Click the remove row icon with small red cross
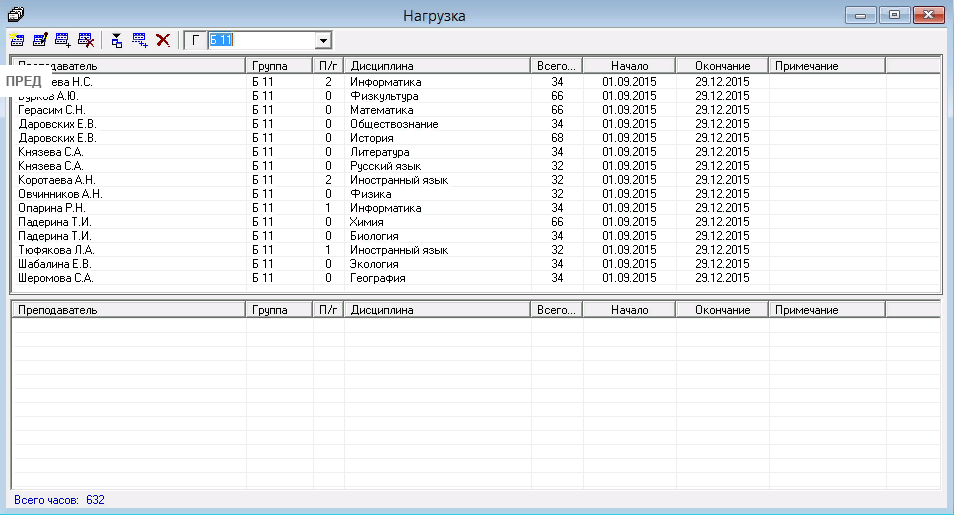Viewport: 954px width, 518px height. (x=87, y=40)
